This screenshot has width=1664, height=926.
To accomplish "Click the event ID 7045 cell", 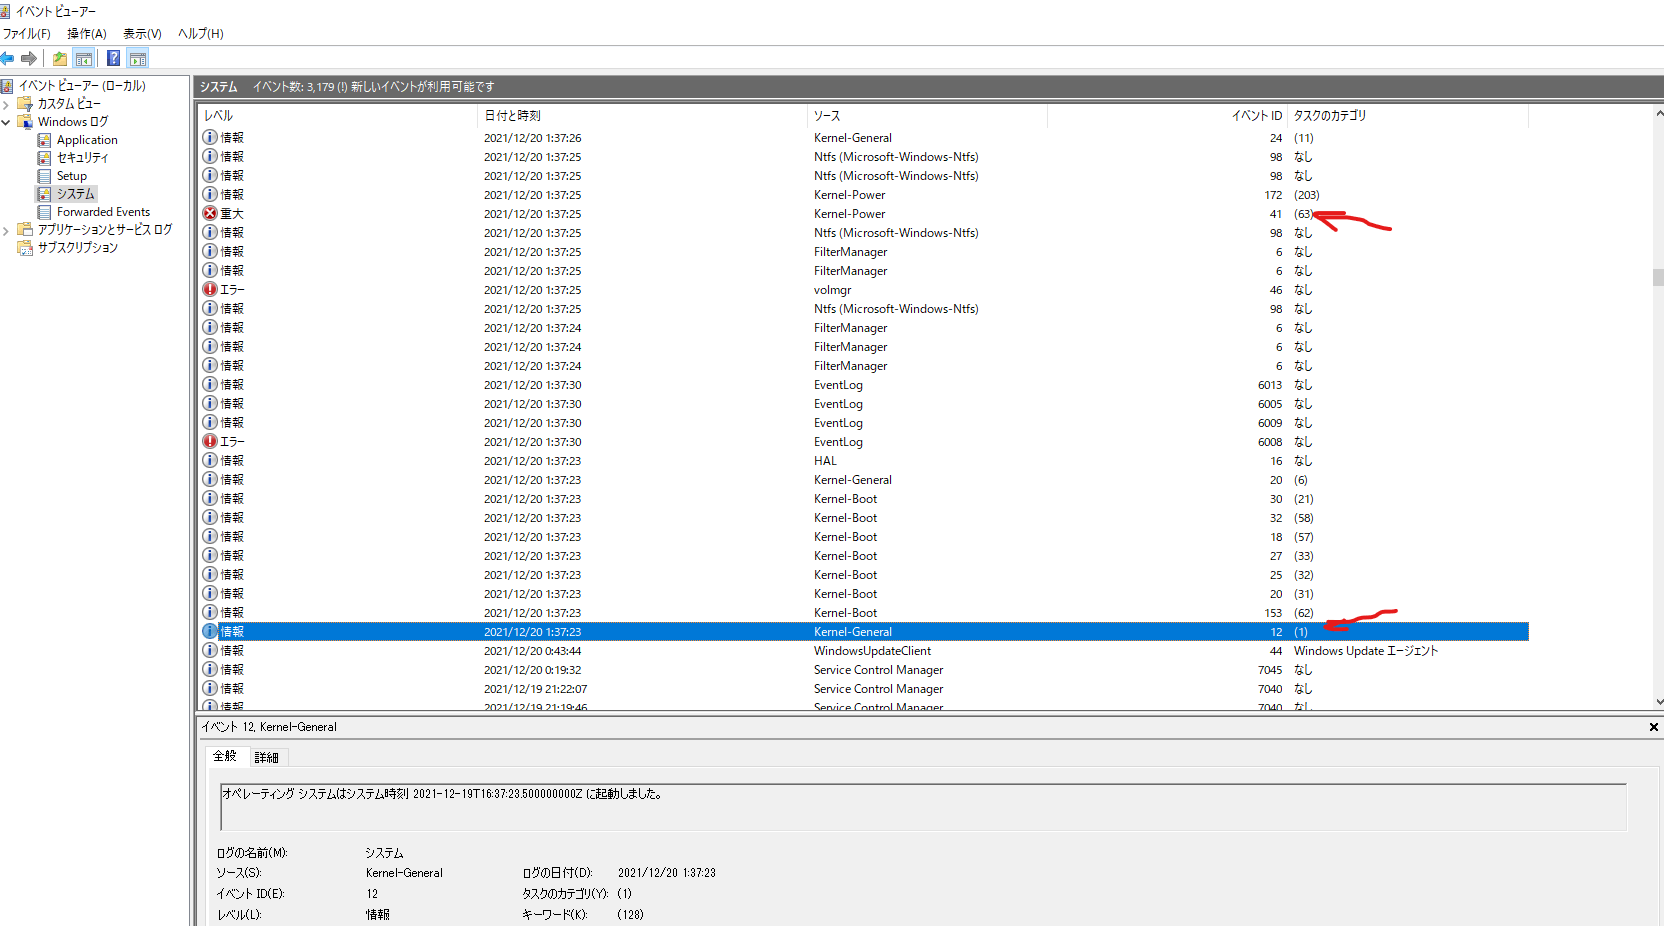I will click(x=1269, y=670).
